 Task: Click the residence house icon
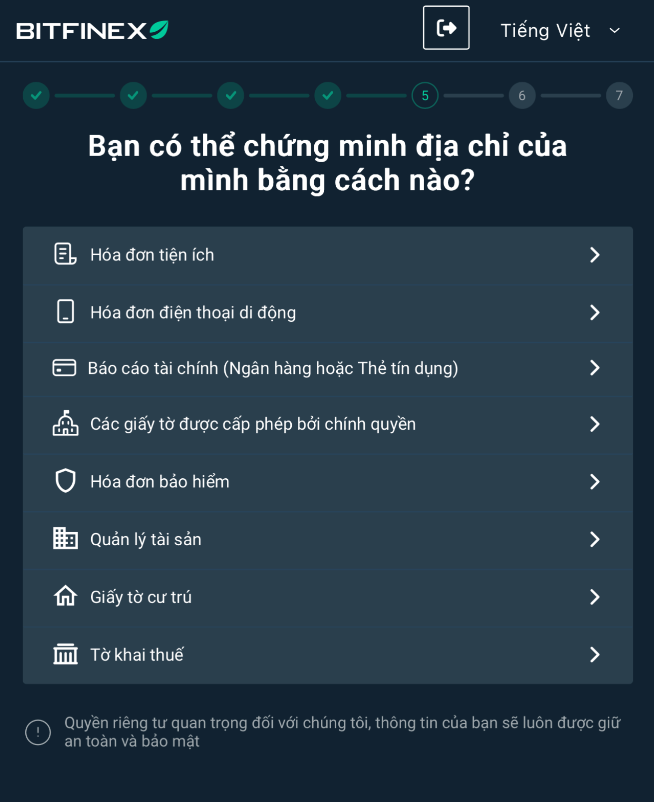(x=65, y=596)
